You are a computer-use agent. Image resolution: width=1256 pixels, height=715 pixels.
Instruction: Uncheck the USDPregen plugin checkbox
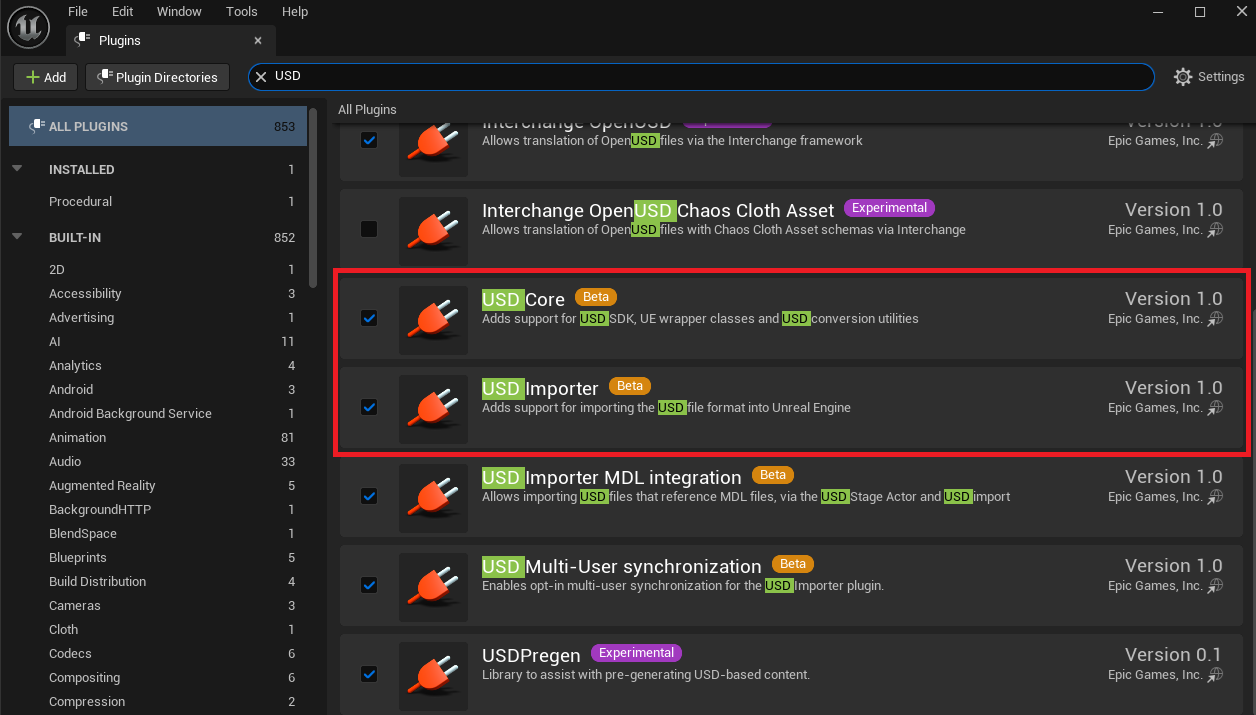click(369, 674)
